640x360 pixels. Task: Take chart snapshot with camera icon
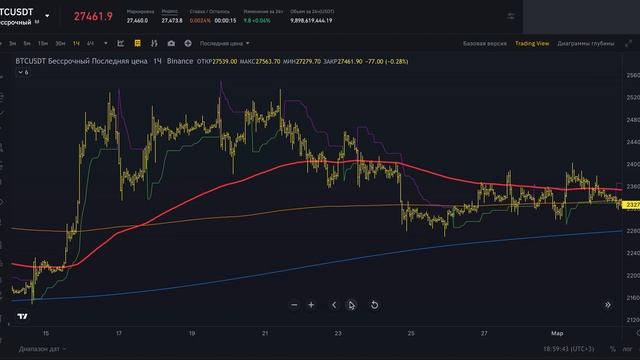tap(171, 43)
